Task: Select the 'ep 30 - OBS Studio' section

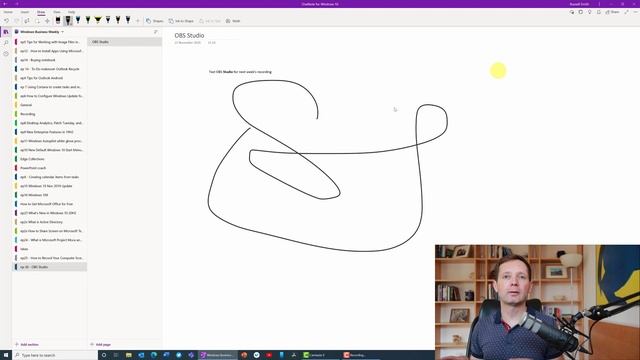Action: [x=50, y=267]
